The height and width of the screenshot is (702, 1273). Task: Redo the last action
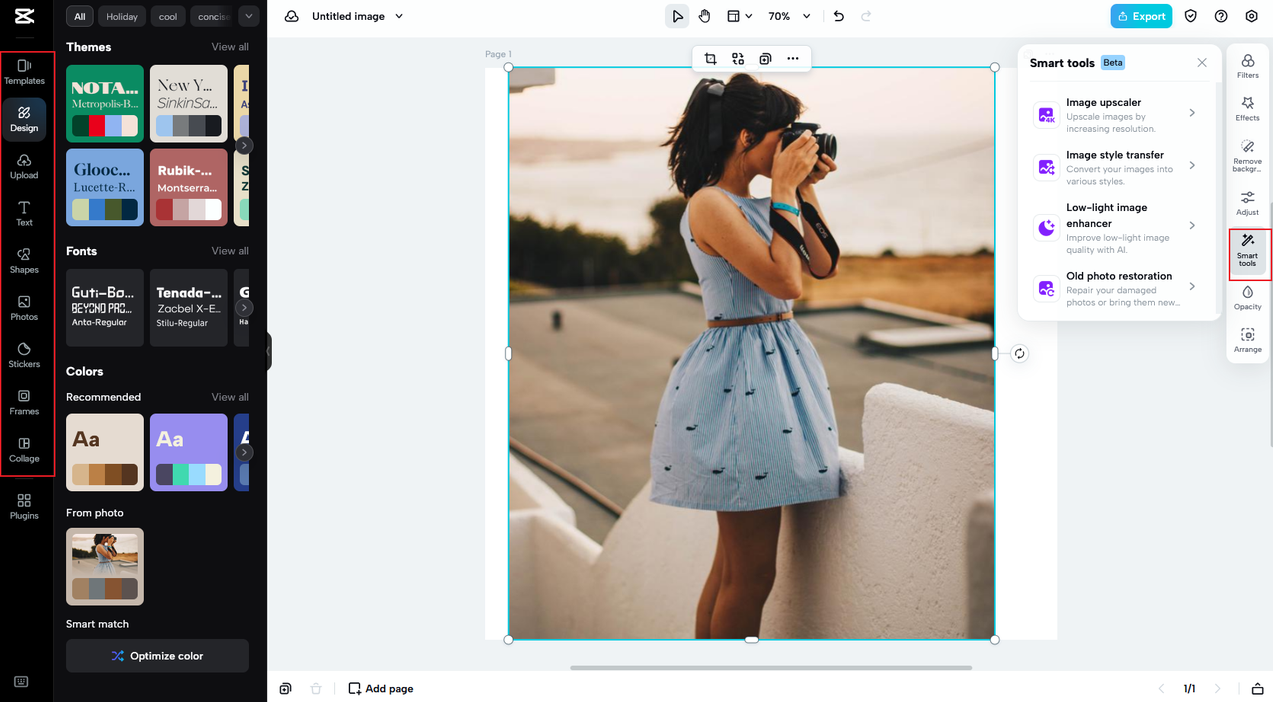pyautogui.click(x=866, y=16)
